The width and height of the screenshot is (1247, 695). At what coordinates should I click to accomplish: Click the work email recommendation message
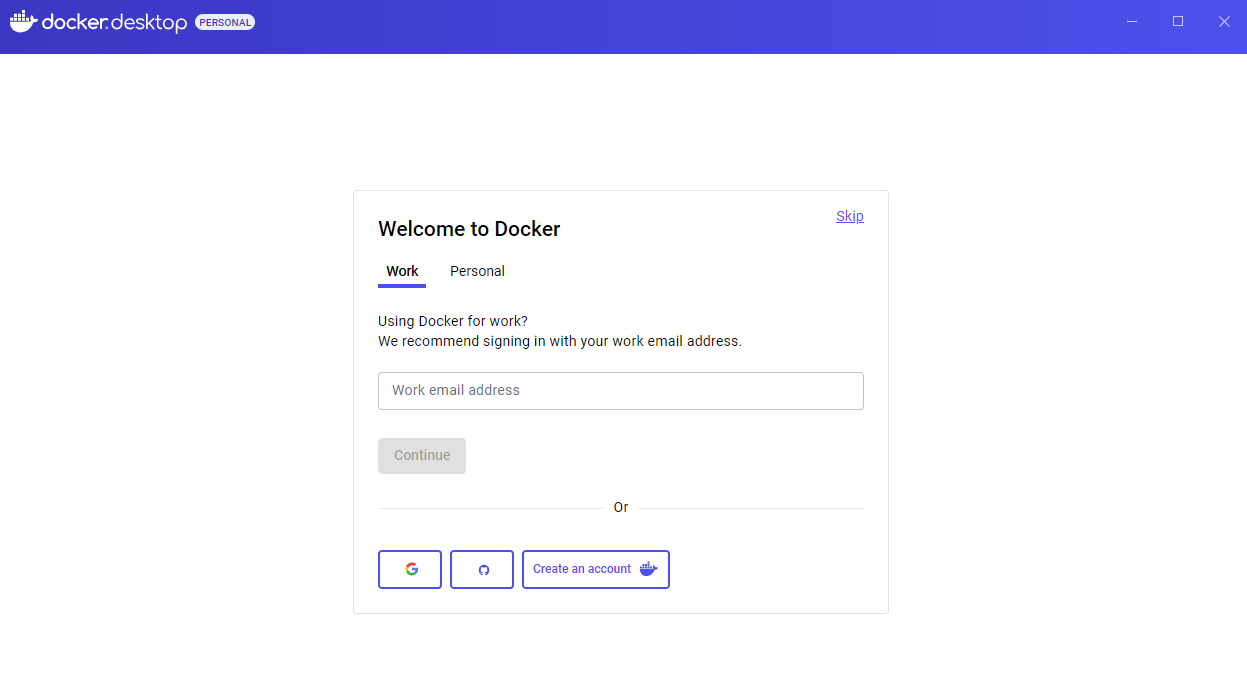tap(559, 341)
